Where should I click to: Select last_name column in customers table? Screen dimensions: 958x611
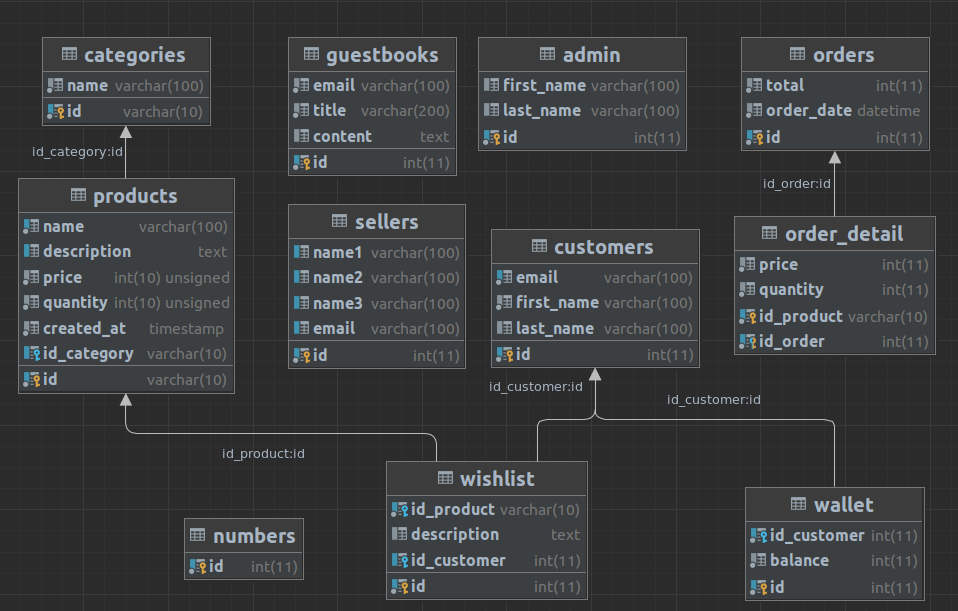[595, 329]
